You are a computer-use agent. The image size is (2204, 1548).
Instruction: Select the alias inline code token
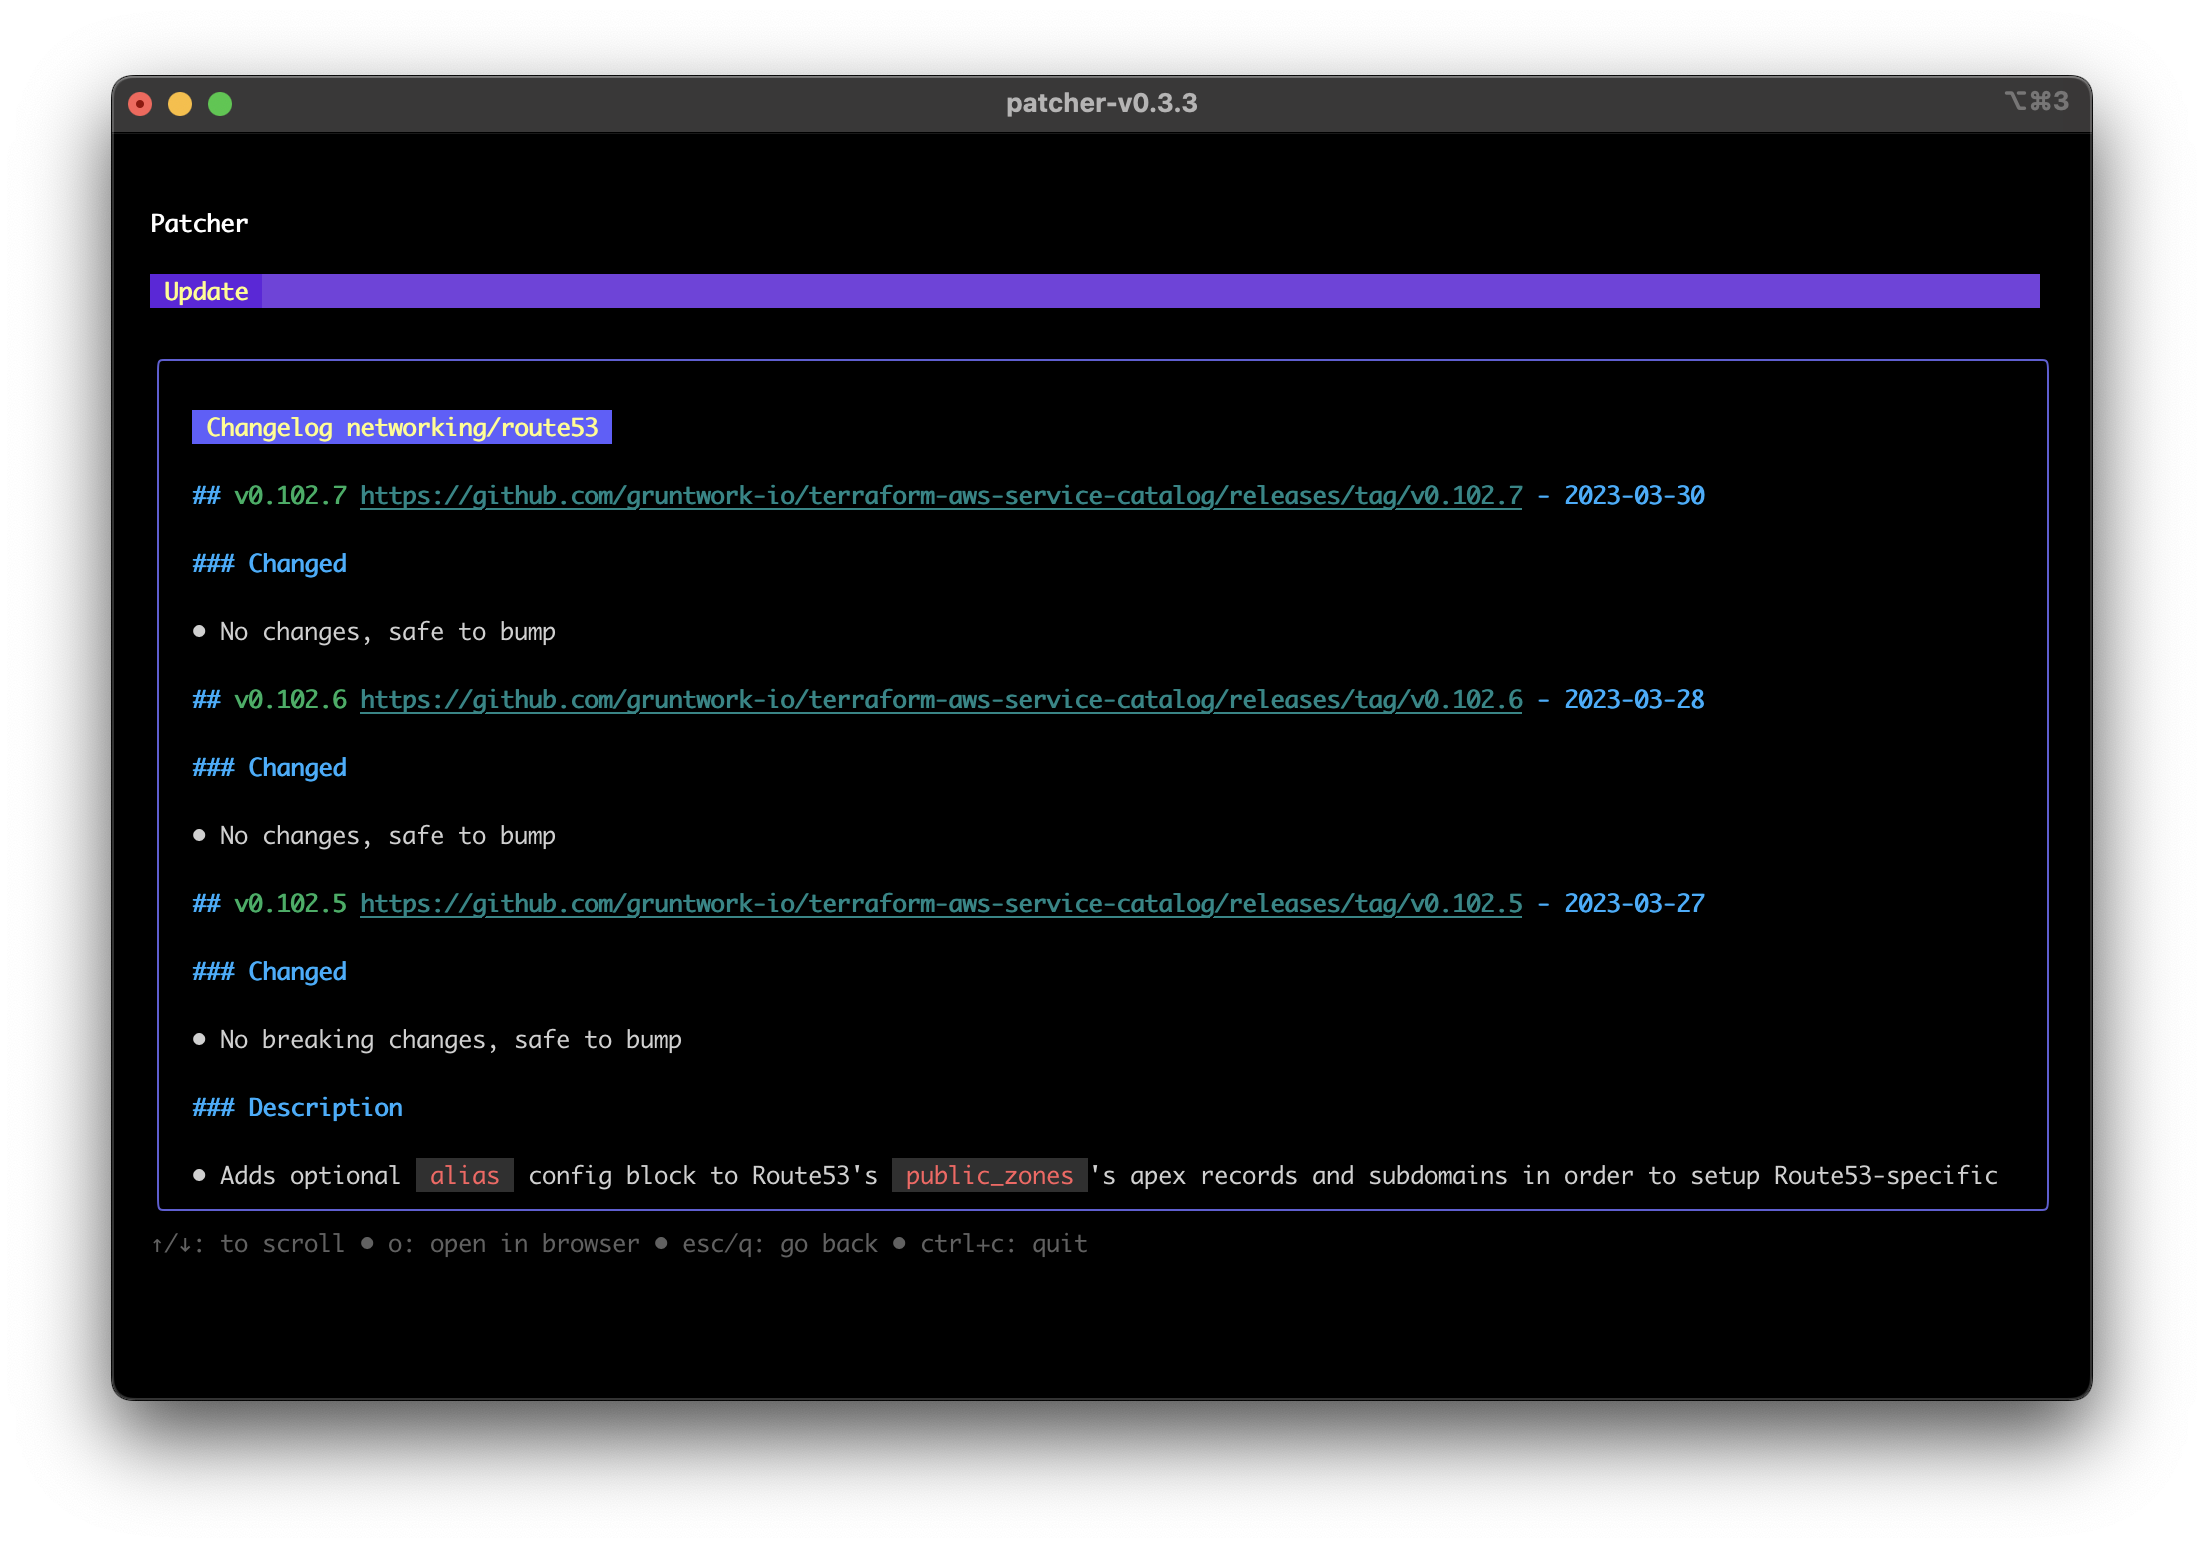click(x=464, y=1175)
